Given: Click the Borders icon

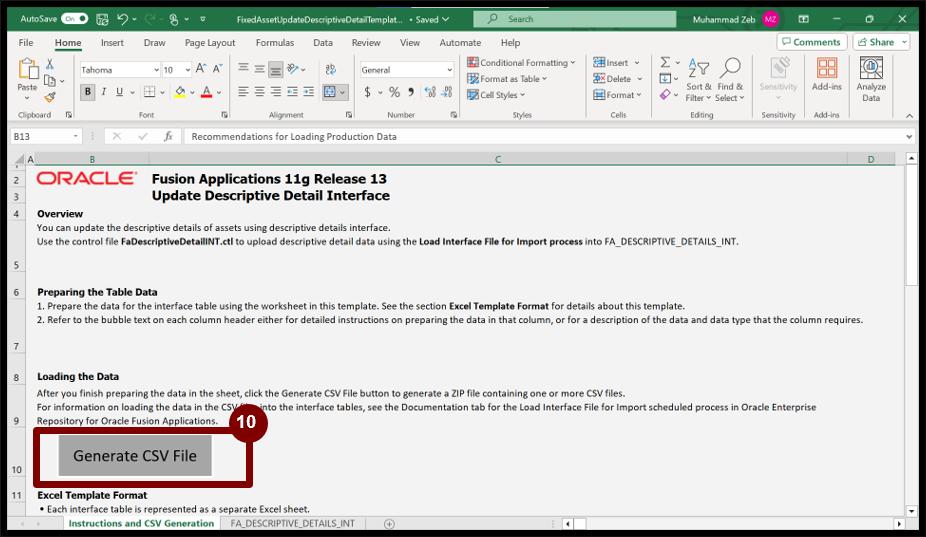Looking at the screenshot, I should [150, 92].
